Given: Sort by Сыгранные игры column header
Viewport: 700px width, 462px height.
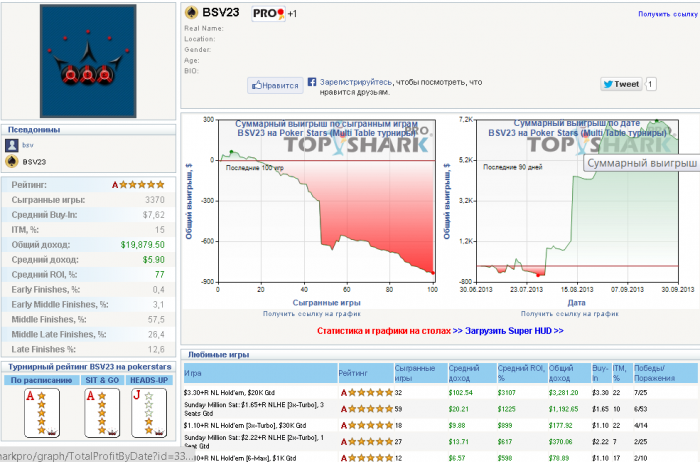Looking at the screenshot, I should tap(421, 373).
